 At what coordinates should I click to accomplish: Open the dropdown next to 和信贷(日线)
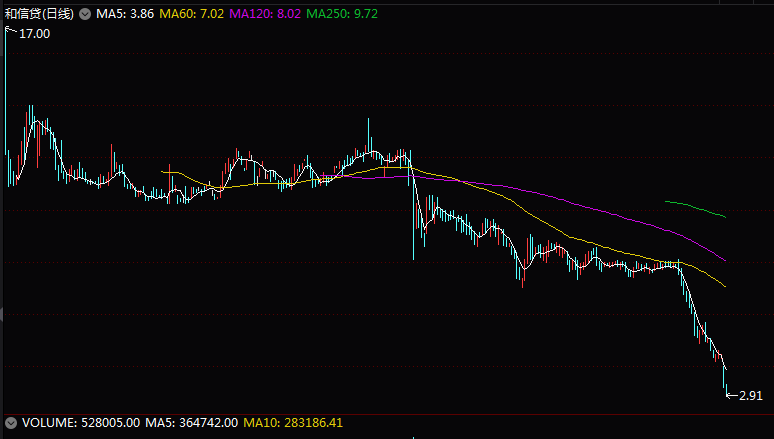click(x=85, y=14)
